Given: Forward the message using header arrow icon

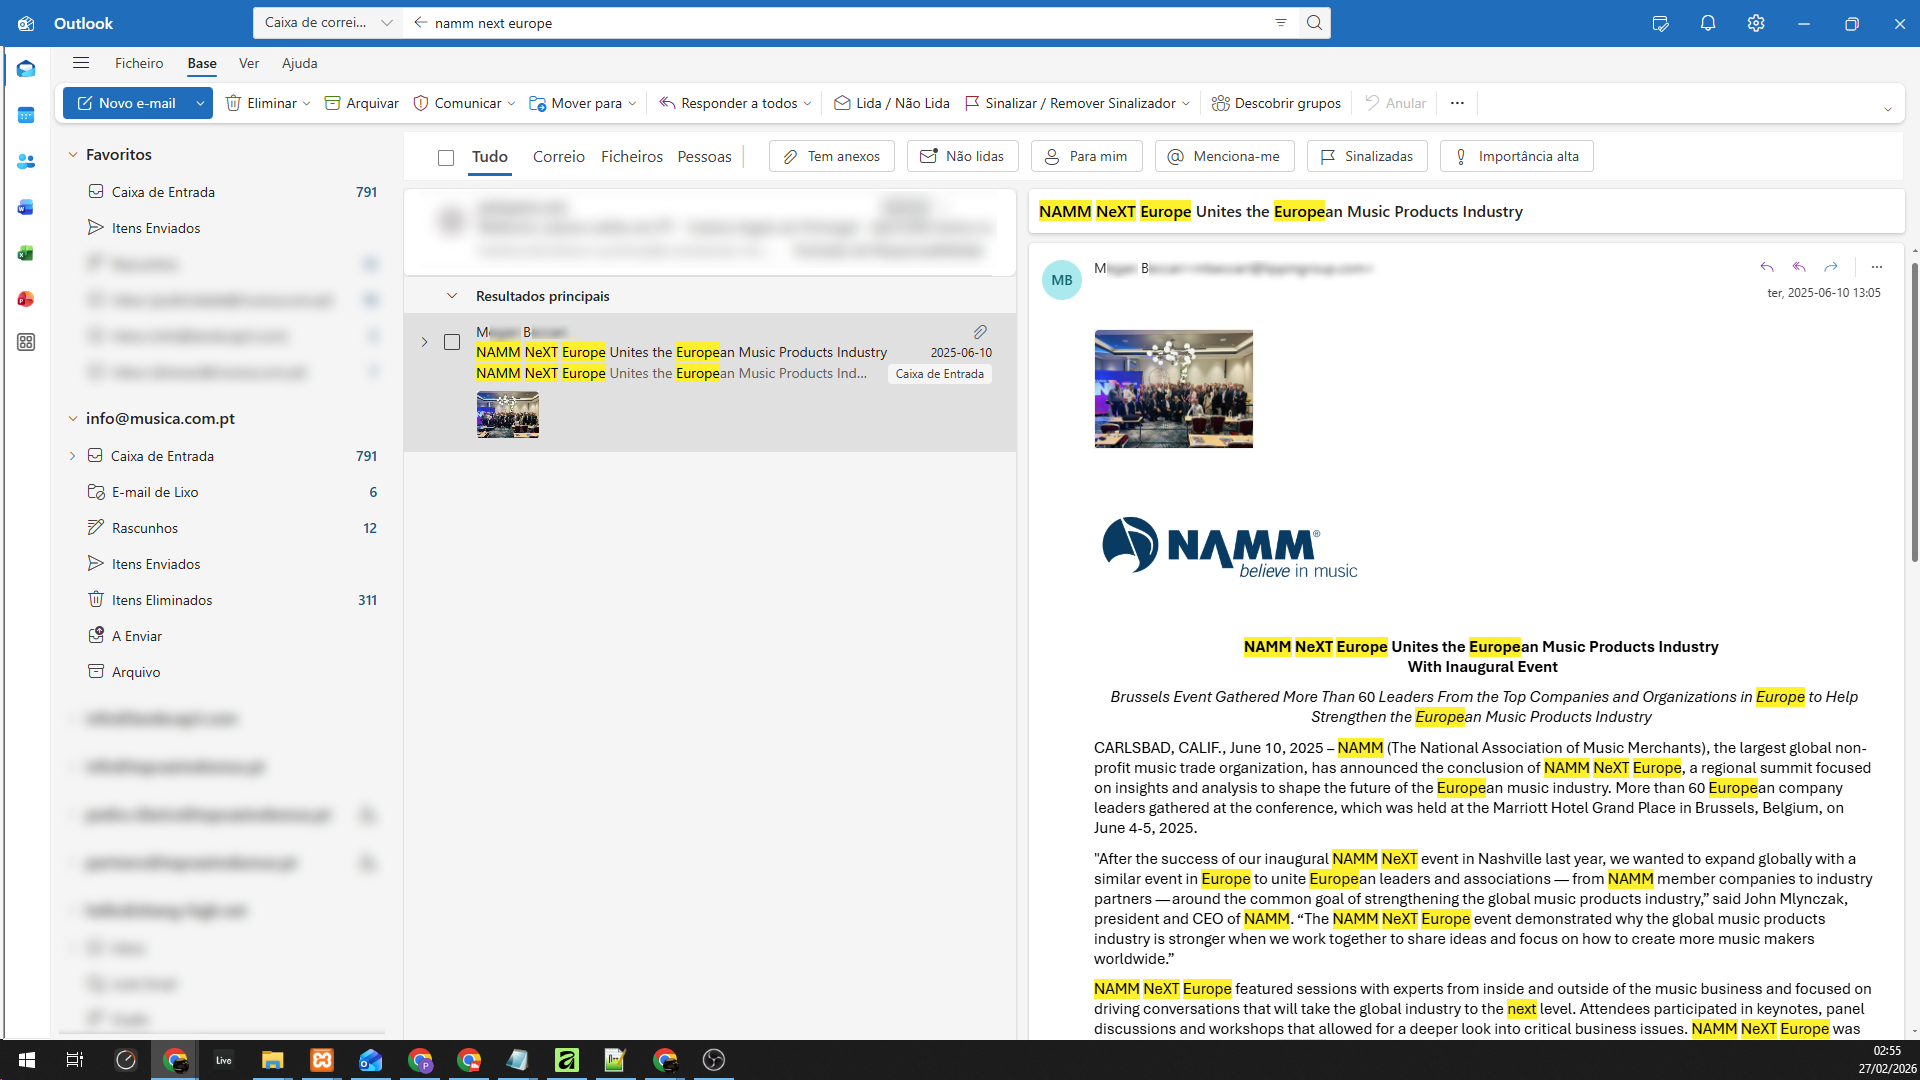Looking at the screenshot, I should click(x=1831, y=267).
